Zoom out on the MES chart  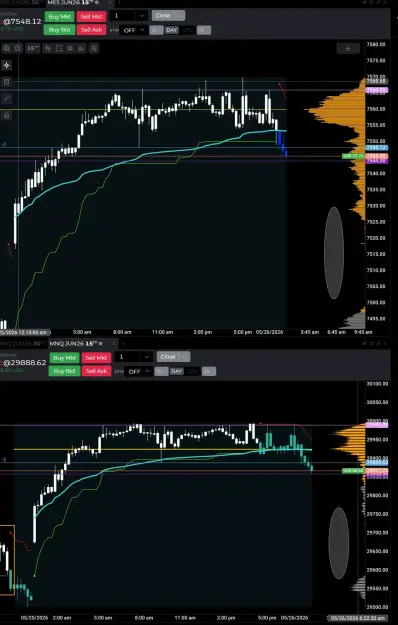click(x=18, y=48)
